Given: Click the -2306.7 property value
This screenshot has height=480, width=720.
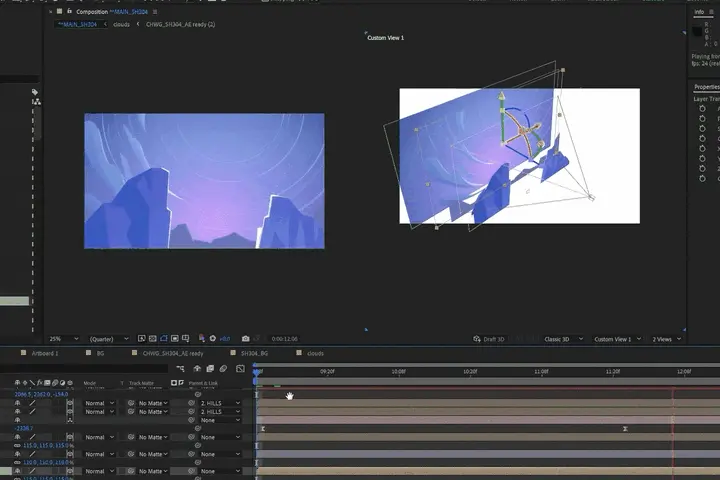Looking at the screenshot, I should click(x=23, y=429).
